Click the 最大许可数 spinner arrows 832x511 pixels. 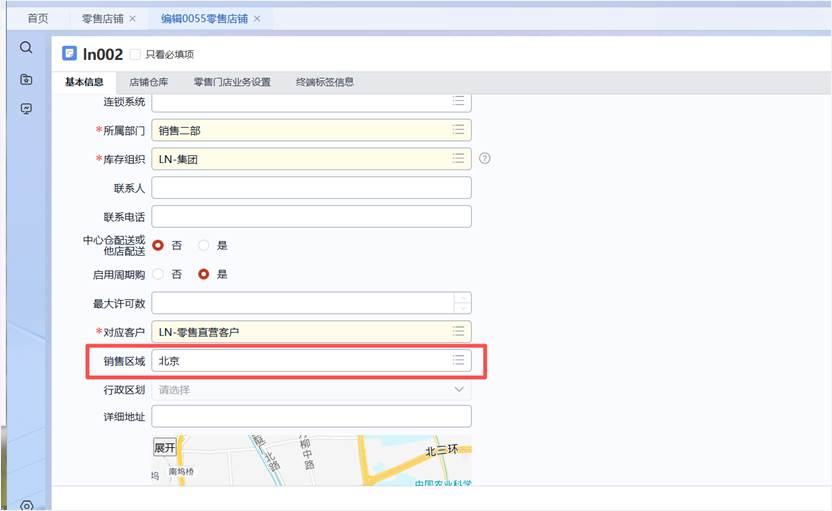(x=461, y=303)
